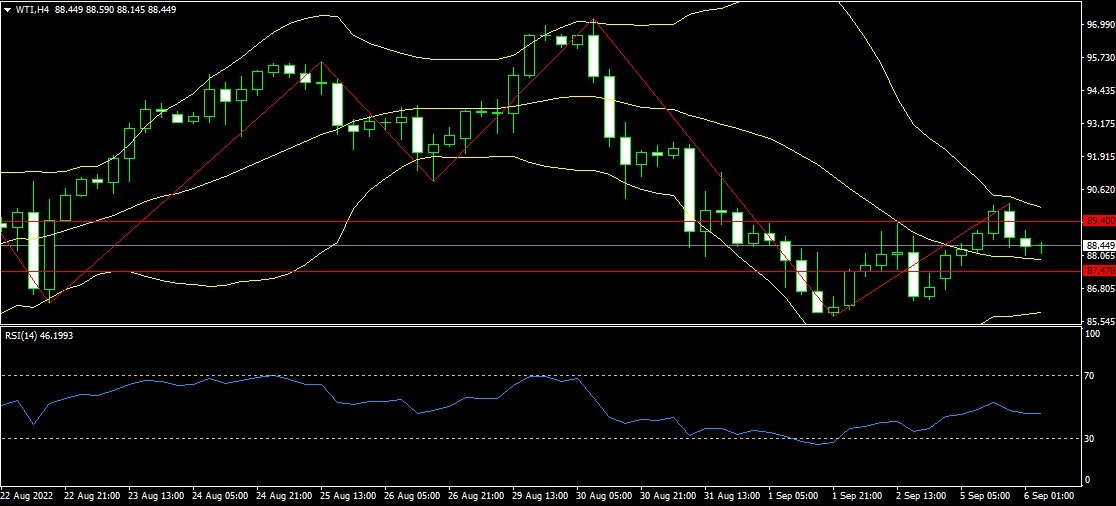Click the 93.175 price axis label
The height and width of the screenshot is (506, 1116).
tap(1100, 123)
